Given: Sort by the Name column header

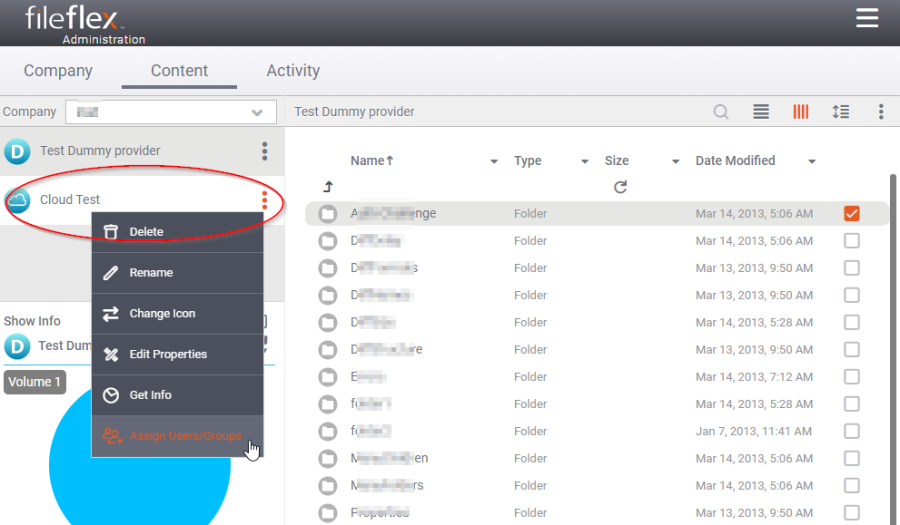Looking at the screenshot, I should point(372,161).
